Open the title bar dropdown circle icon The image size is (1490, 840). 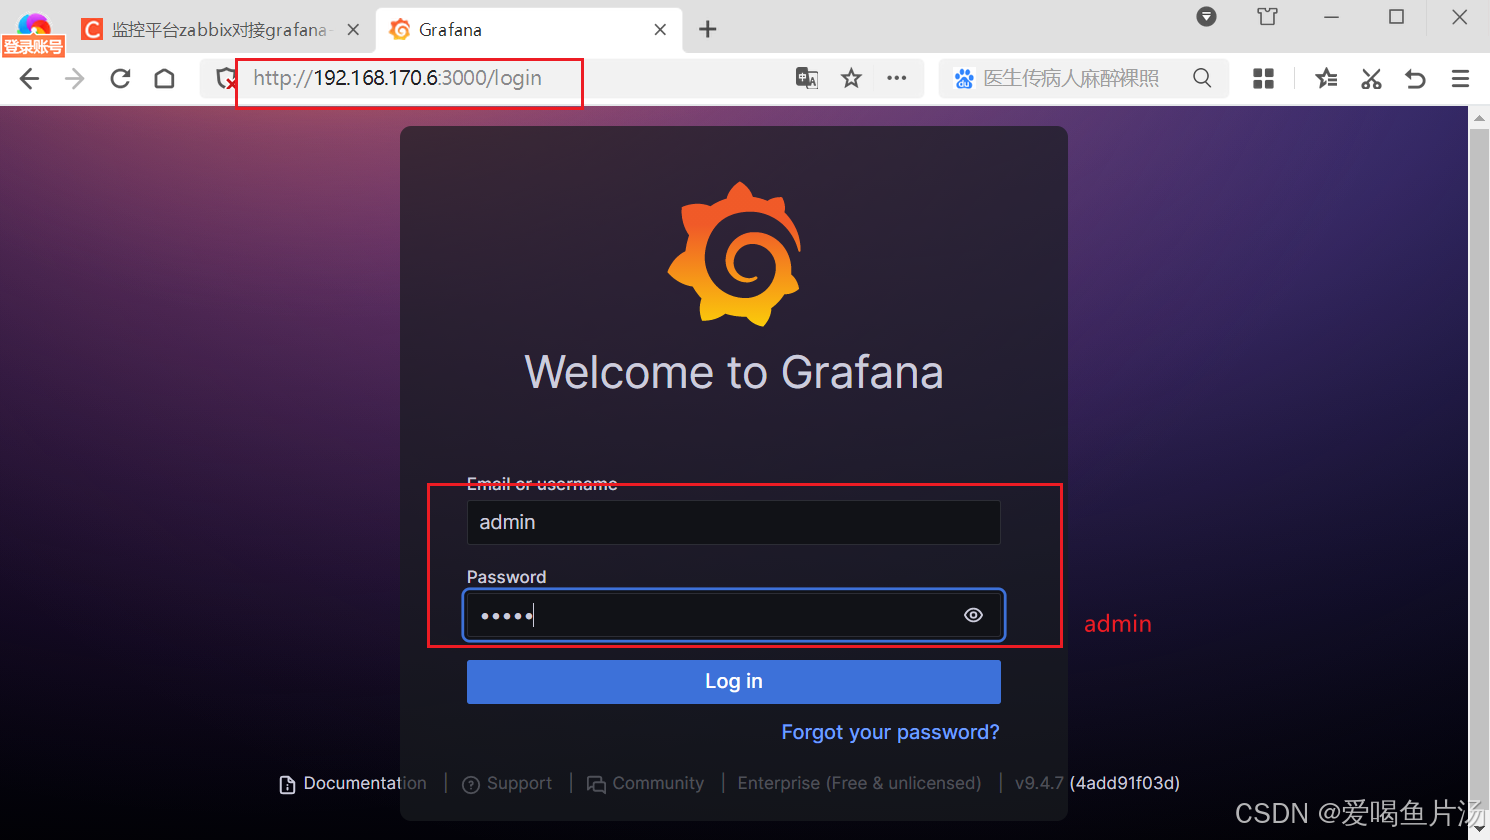click(x=1207, y=16)
